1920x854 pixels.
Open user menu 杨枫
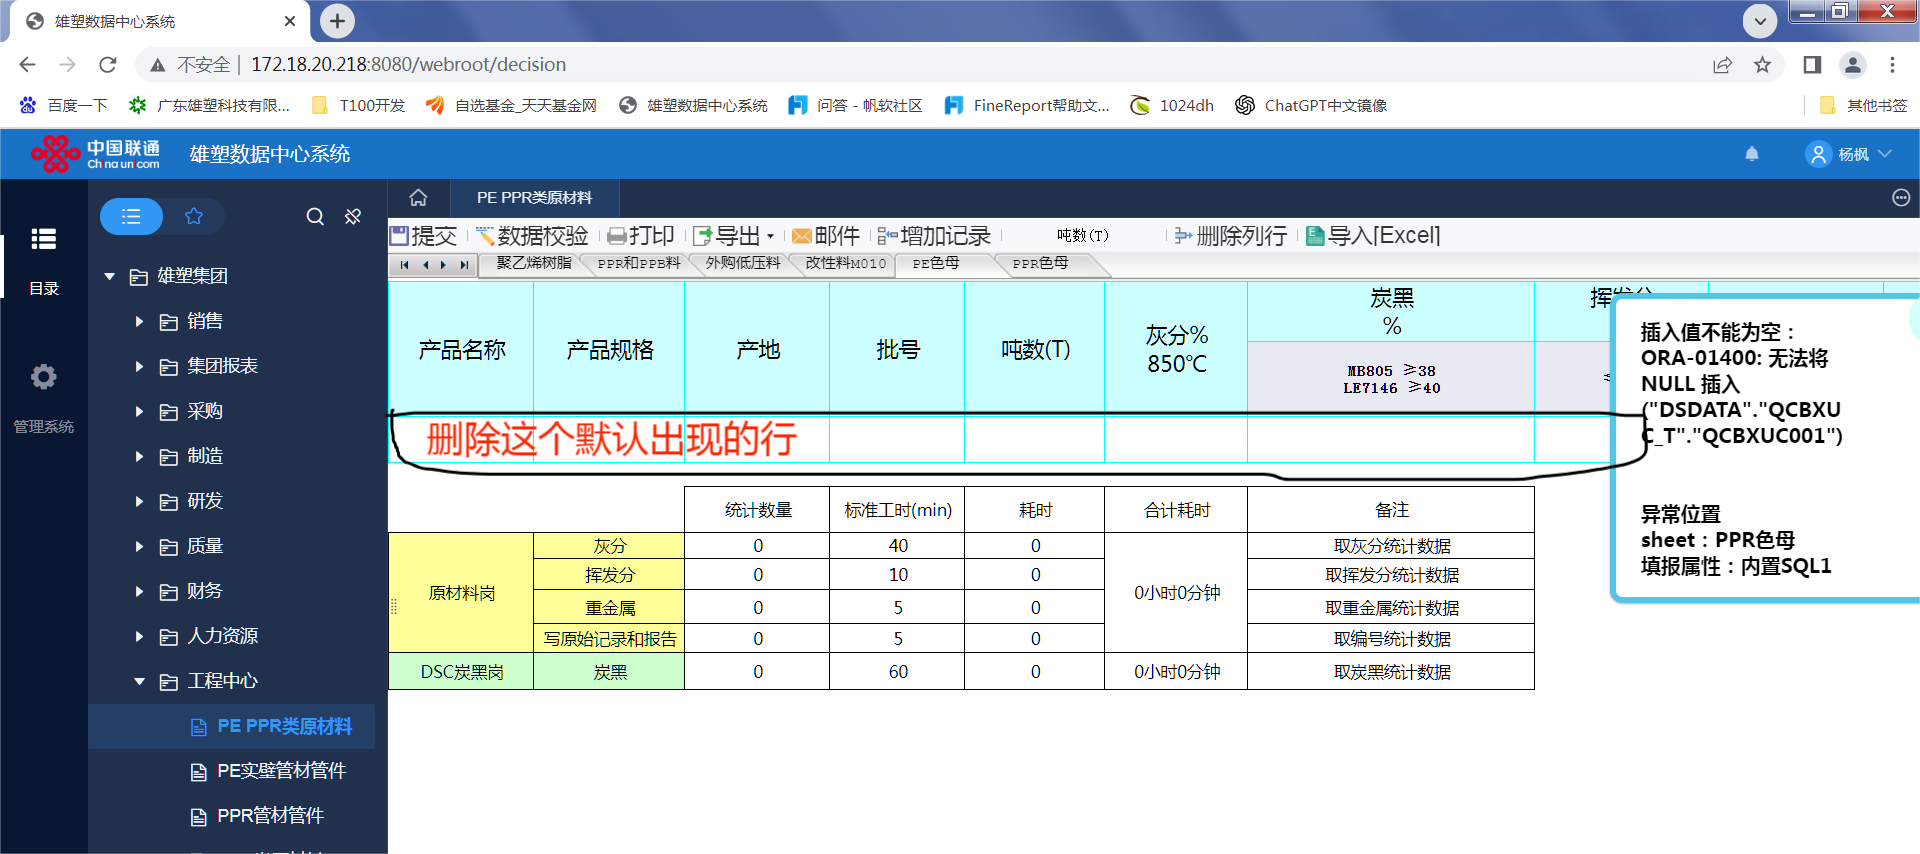click(1850, 154)
